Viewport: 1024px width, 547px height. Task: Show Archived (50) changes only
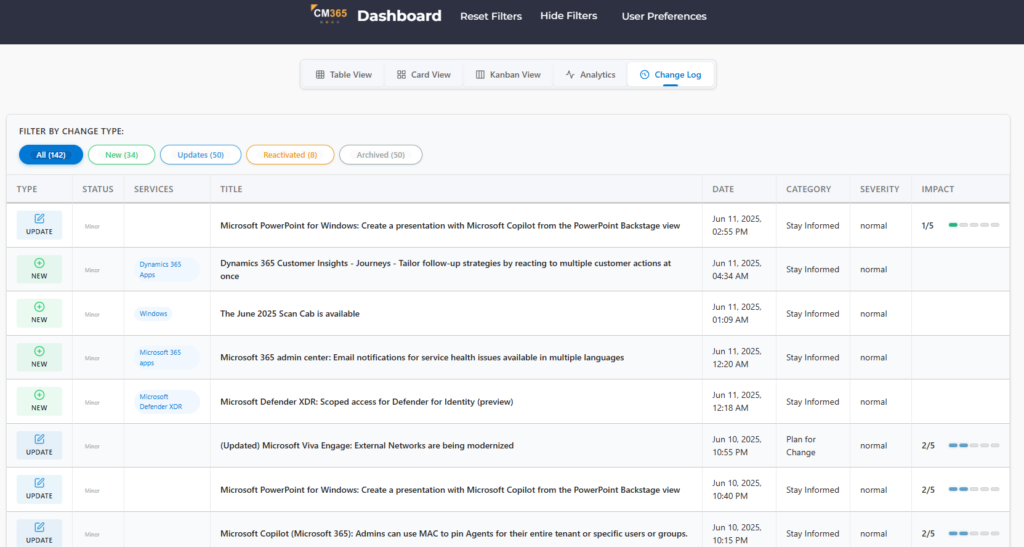coord(380,155)
